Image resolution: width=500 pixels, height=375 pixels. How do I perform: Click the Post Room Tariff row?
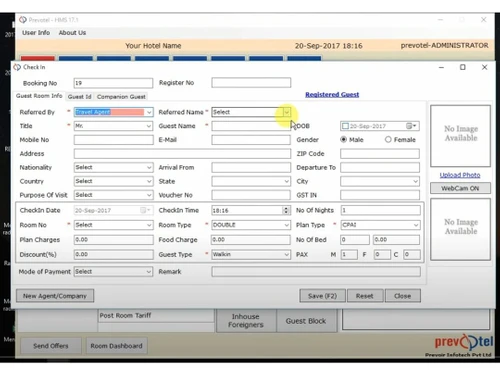(x=156, y=315)
